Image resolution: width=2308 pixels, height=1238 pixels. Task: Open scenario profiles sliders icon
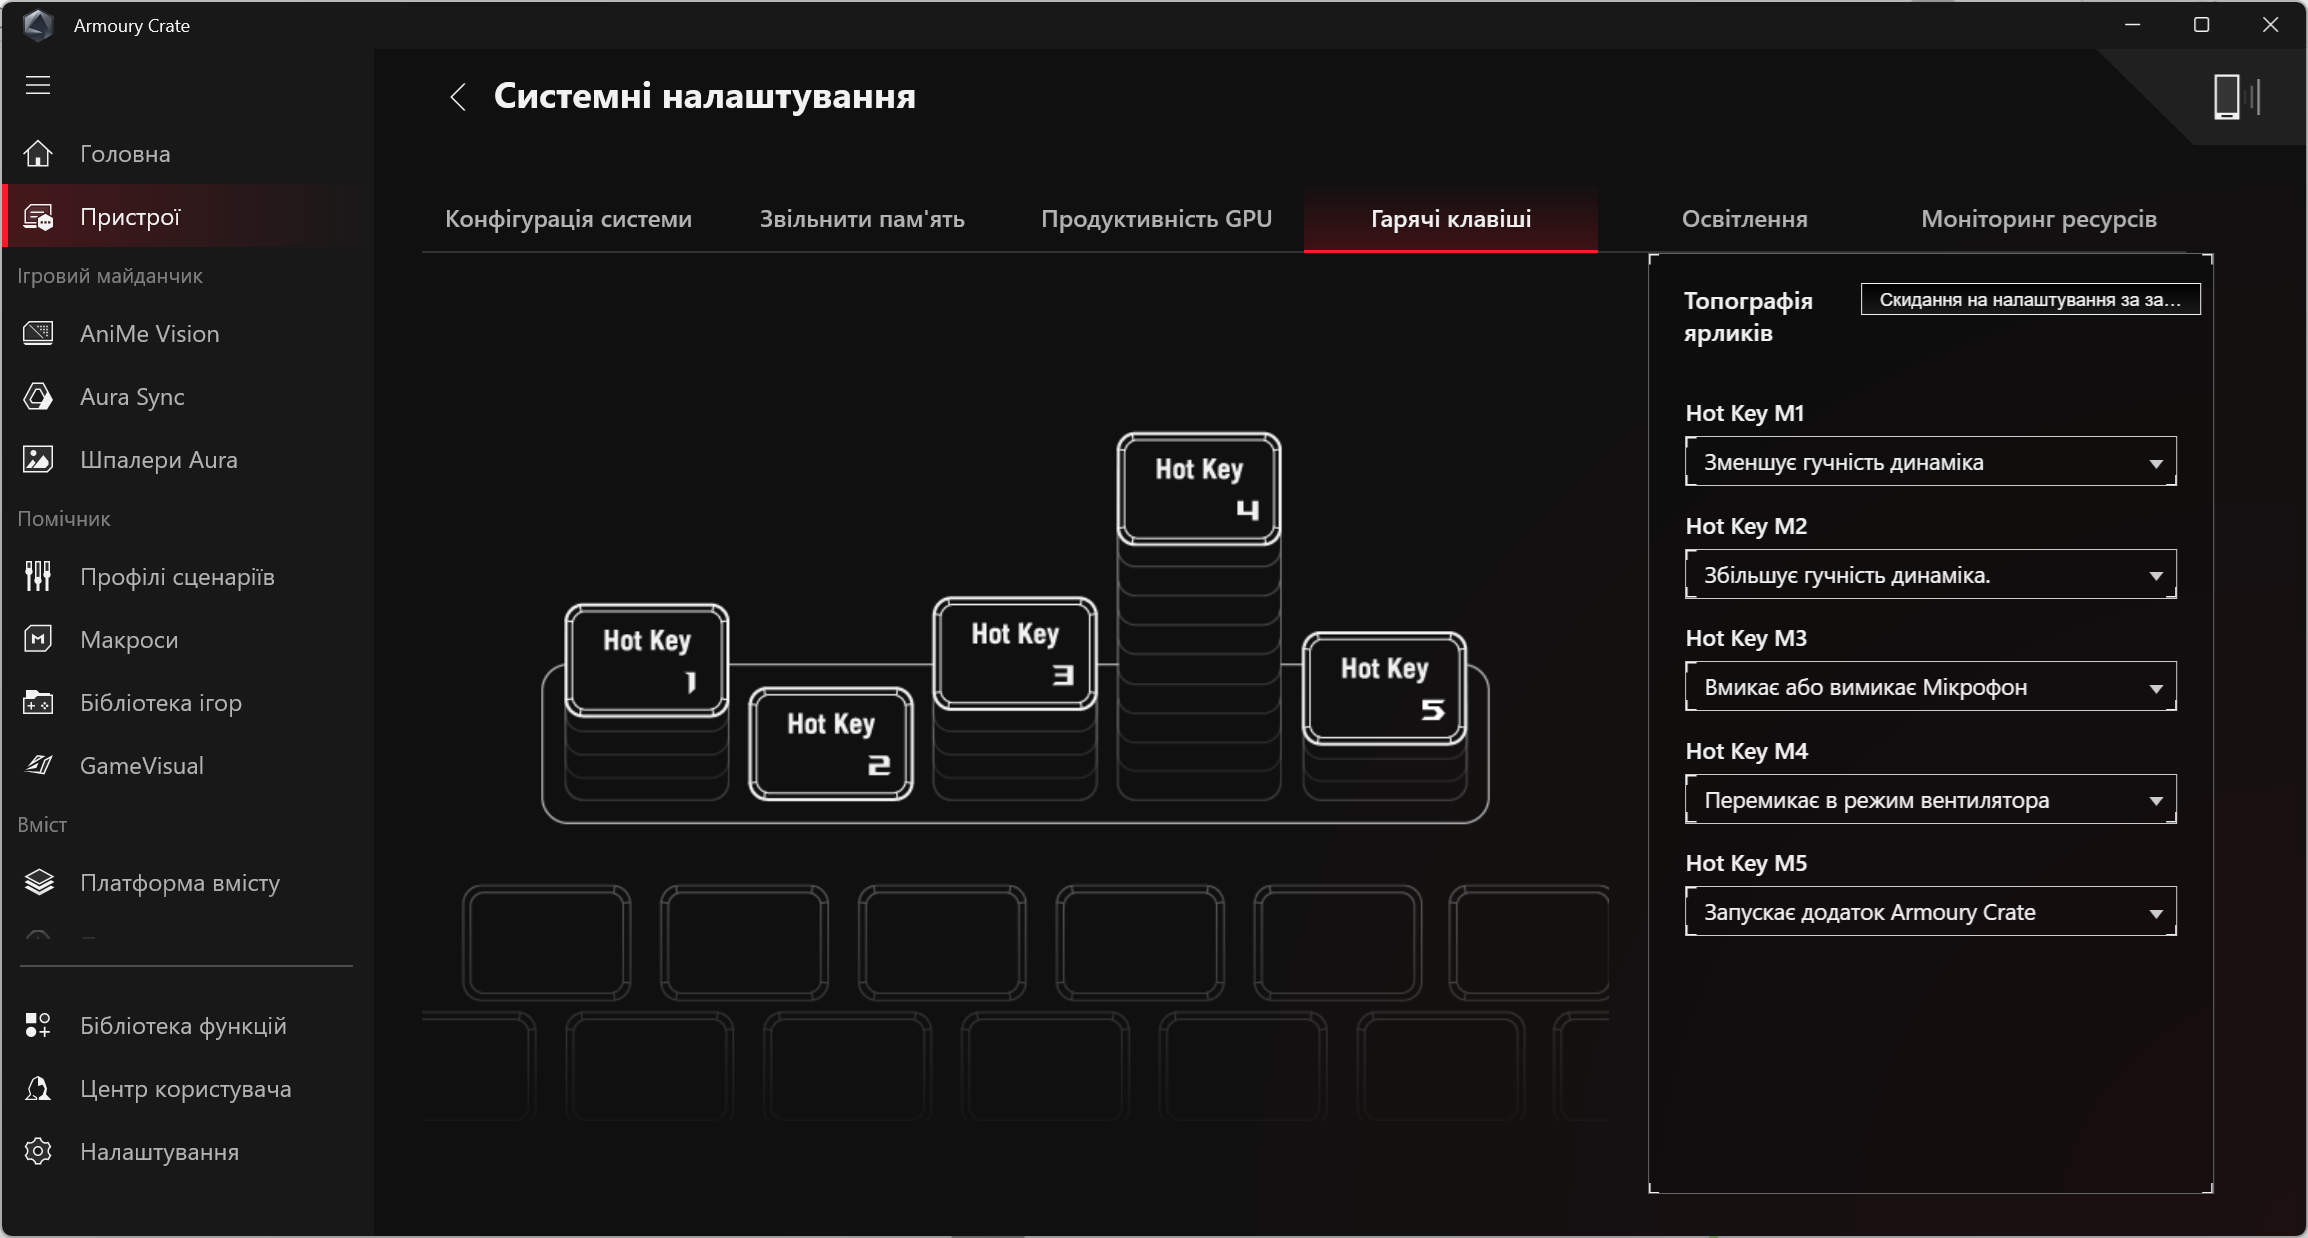point(38,577)
